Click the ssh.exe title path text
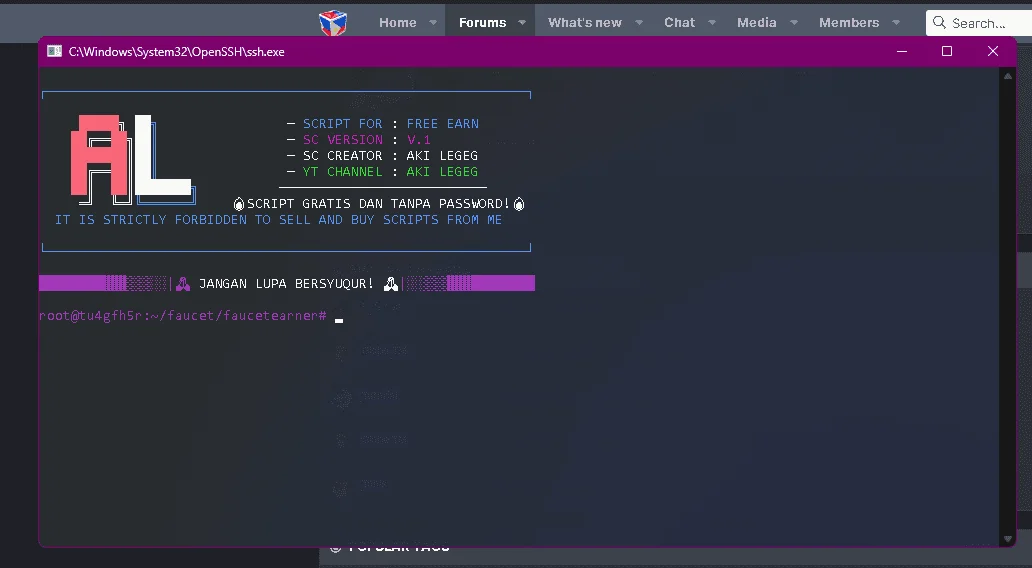The image size is (1032, 568). pyautogui.click(x=176, y=51)
